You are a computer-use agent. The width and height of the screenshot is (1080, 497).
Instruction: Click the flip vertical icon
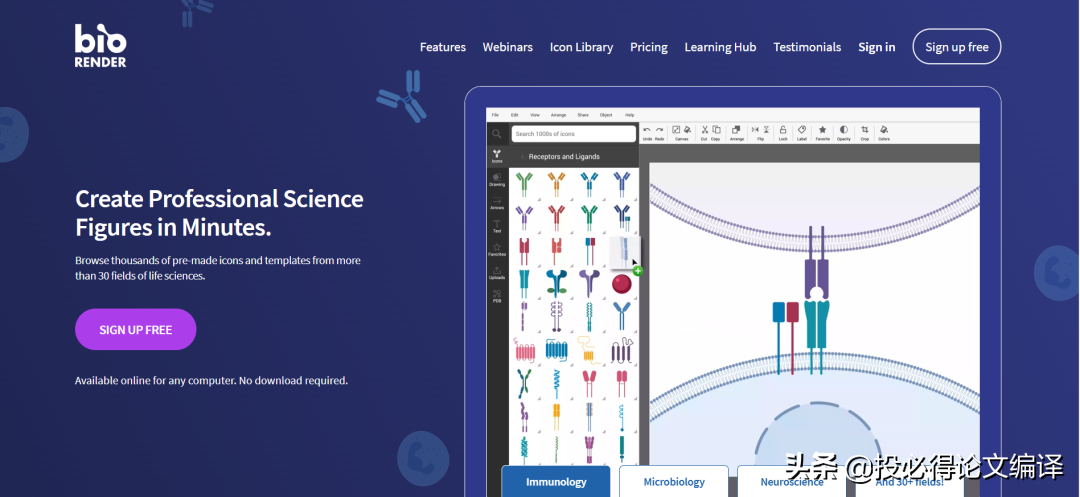point(766,129)
